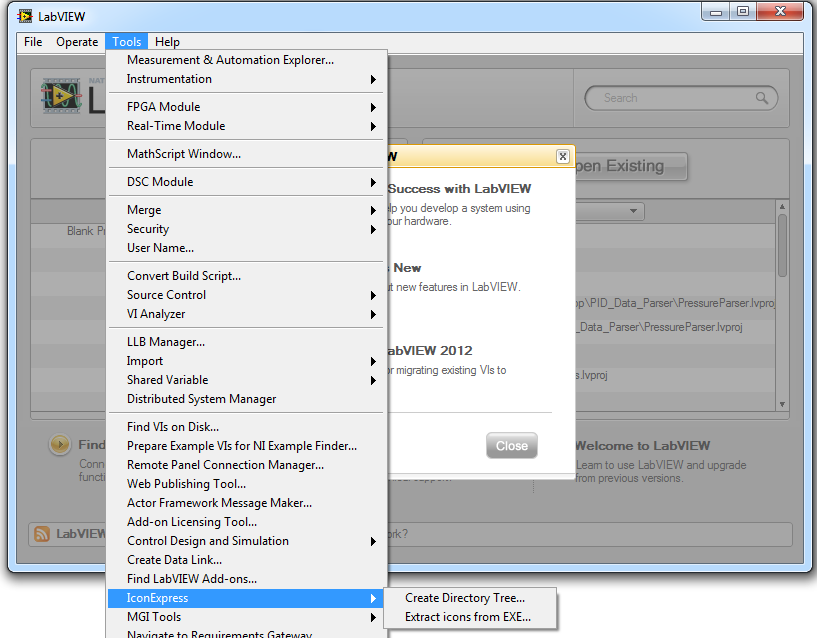The width and height of the screenshot is (817, 638).
Task: Maximize the LabVIEW window
Action: [x=742, y=12]
